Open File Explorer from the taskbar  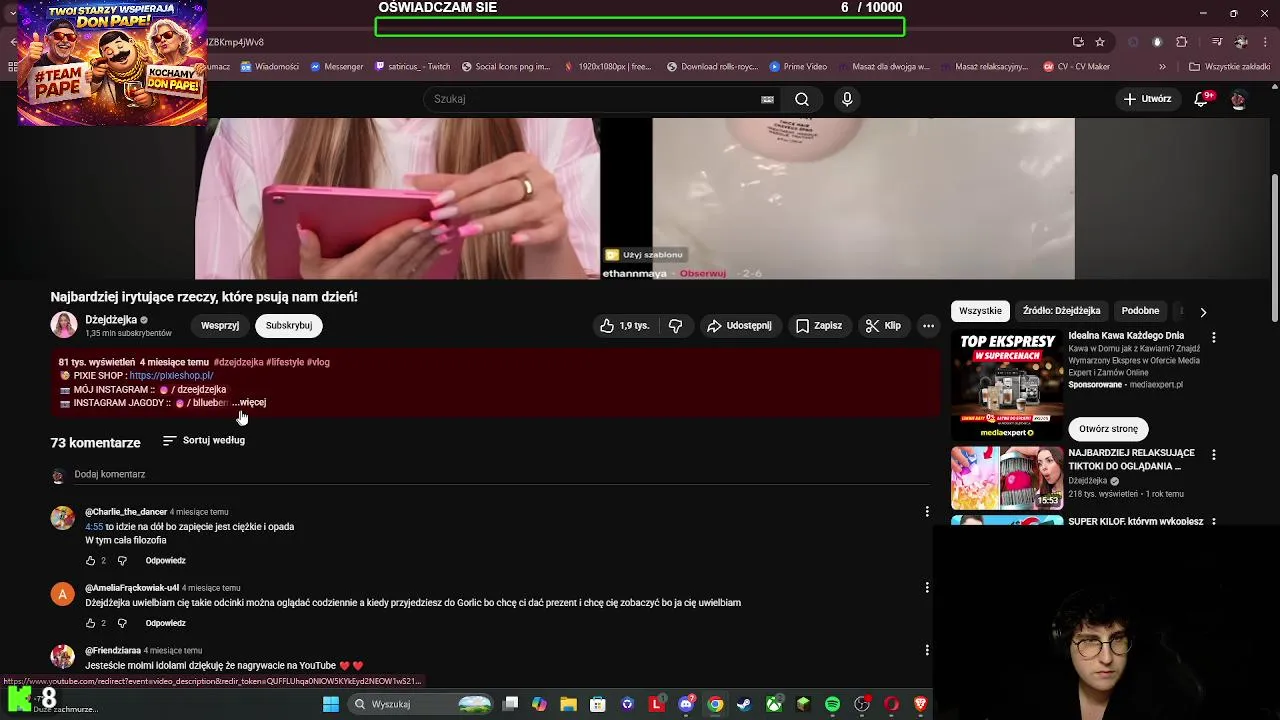click(x=568, y=704)
